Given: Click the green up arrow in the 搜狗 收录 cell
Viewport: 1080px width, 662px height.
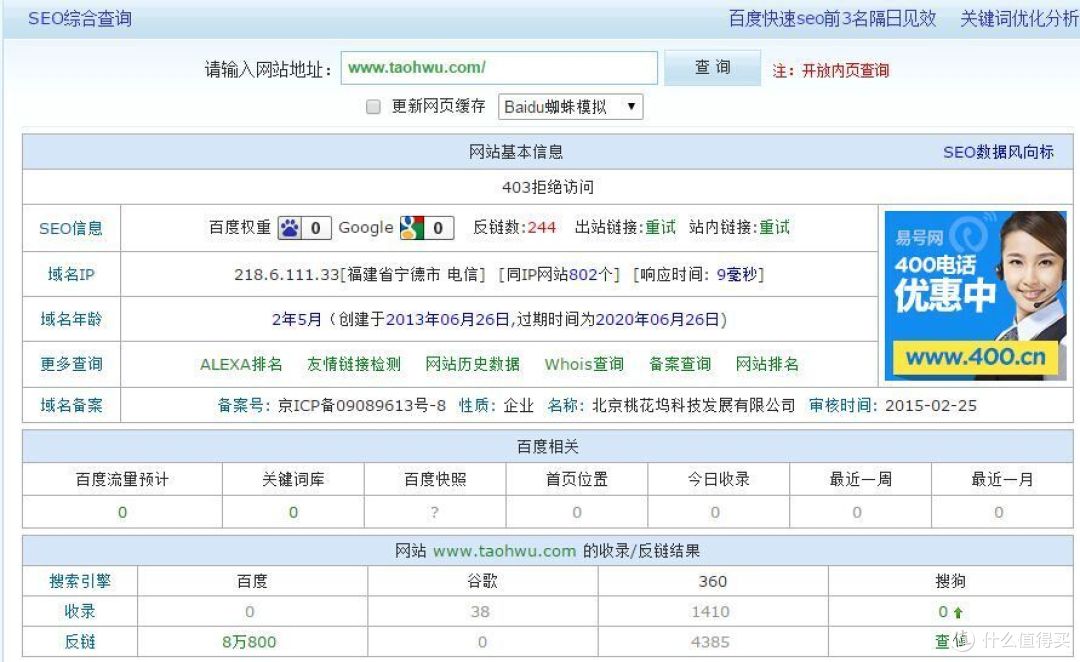Looking at the screenshot, I should tap(957, 612).
